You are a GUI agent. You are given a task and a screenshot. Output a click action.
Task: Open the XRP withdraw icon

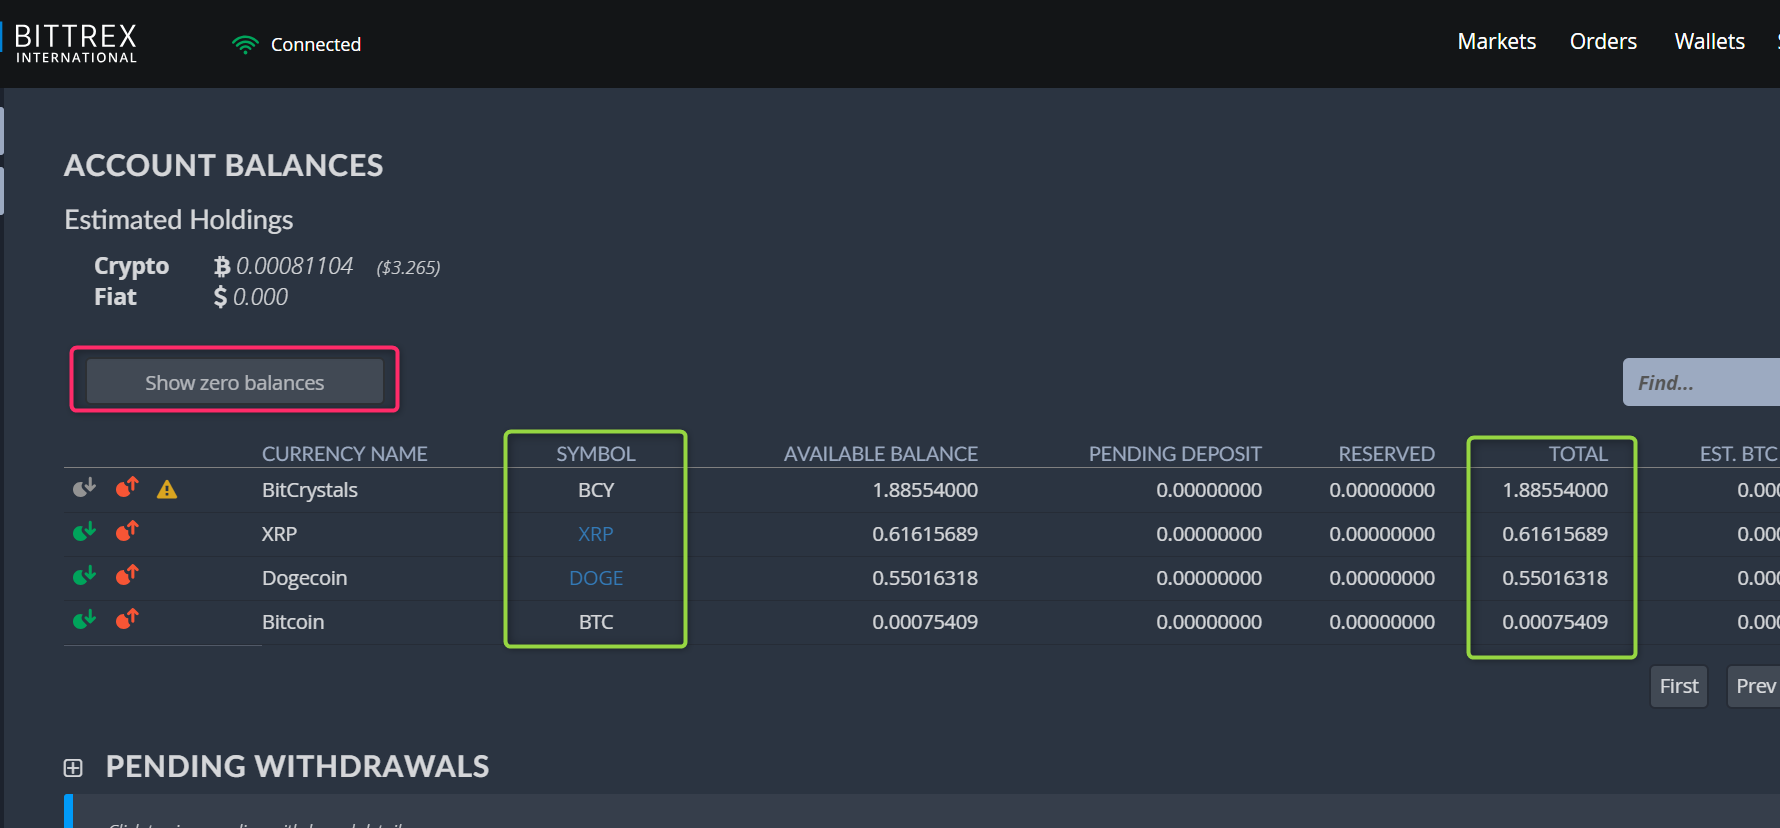pos(127,532)
